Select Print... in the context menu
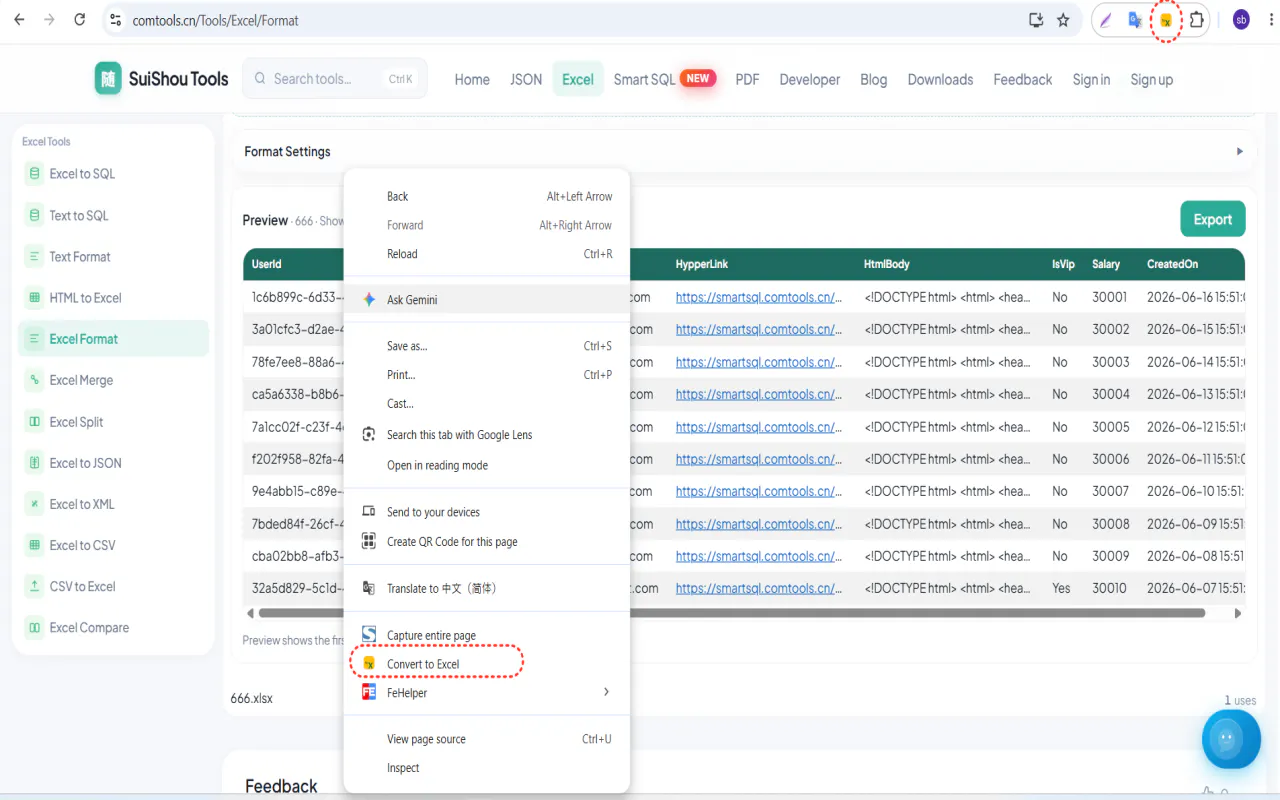This screenshot has height=800, width=1280. (x=487, y=375)
